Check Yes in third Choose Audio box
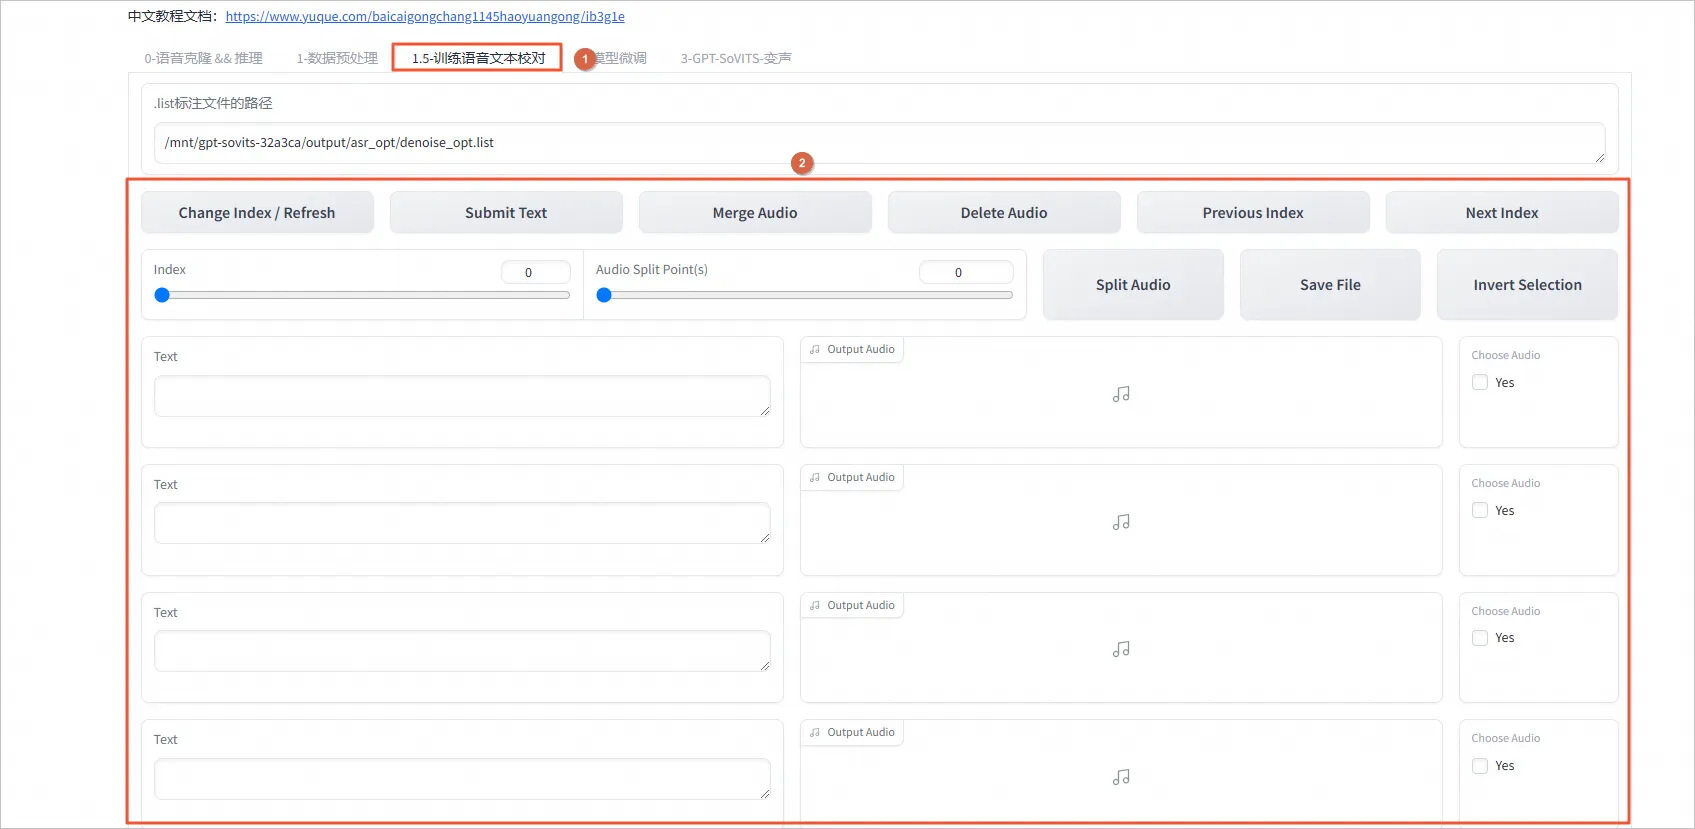Image resolution: width=1695 pixels, height=829 pixels. point(1480,637)
